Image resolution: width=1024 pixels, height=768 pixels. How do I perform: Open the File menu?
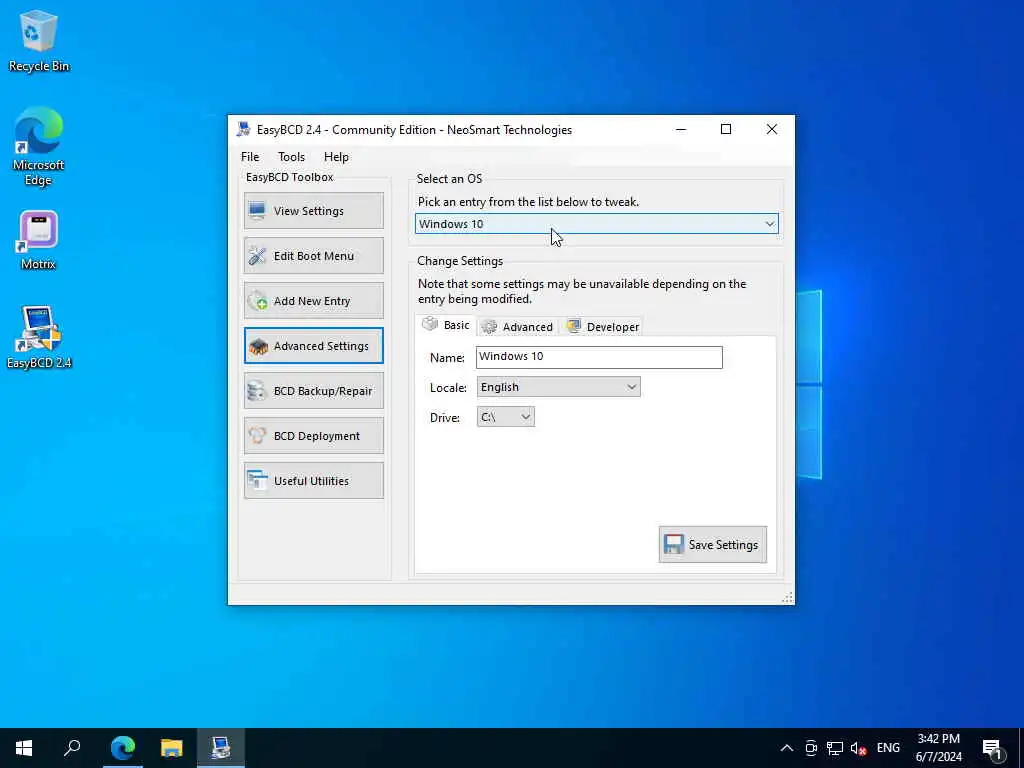point(249,157)
